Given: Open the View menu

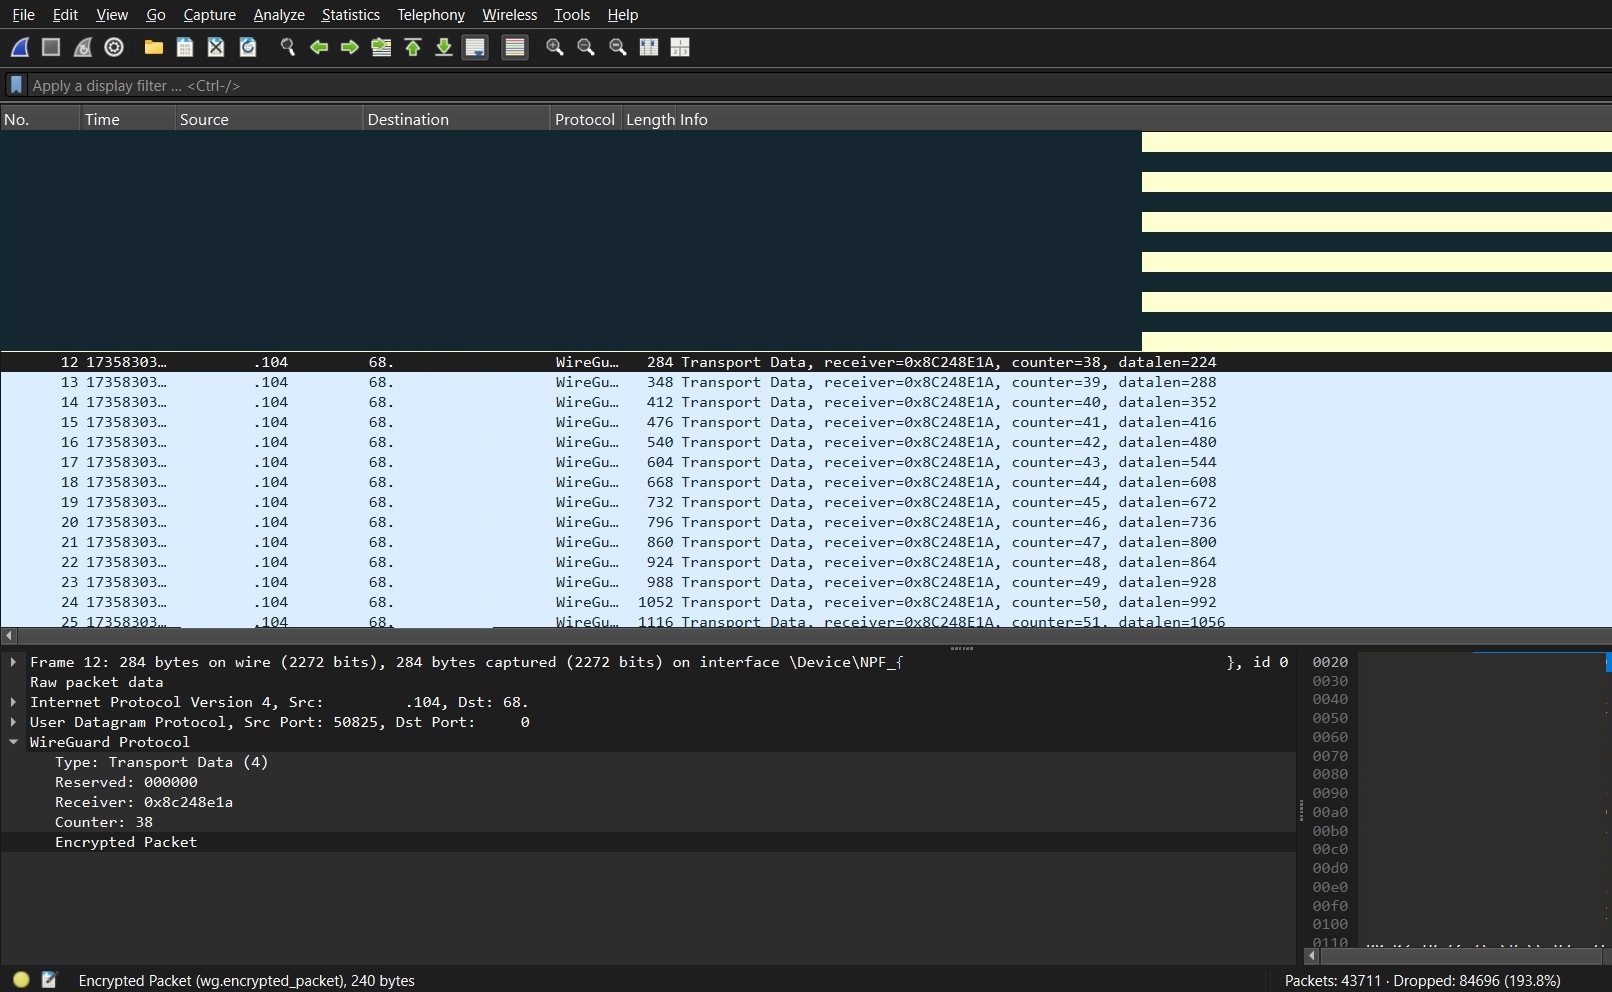Looking at the screenshot, I should coord(112,14).
